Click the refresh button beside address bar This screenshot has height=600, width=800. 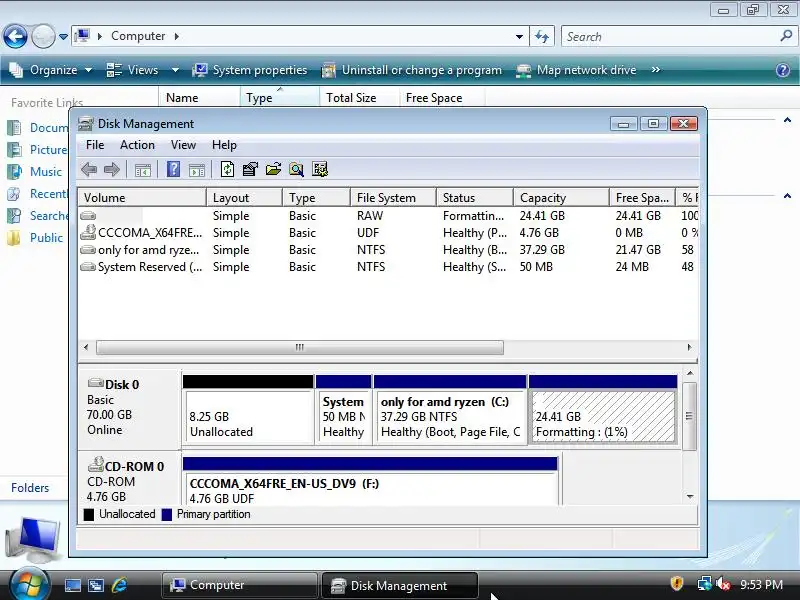542,36
